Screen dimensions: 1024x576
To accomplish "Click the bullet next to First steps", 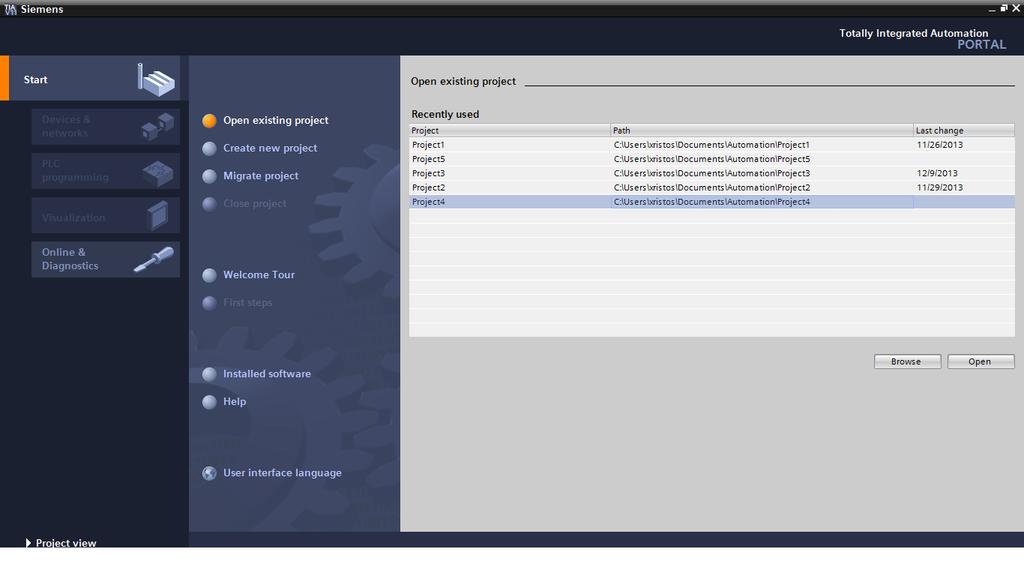I will click(209, 303).
